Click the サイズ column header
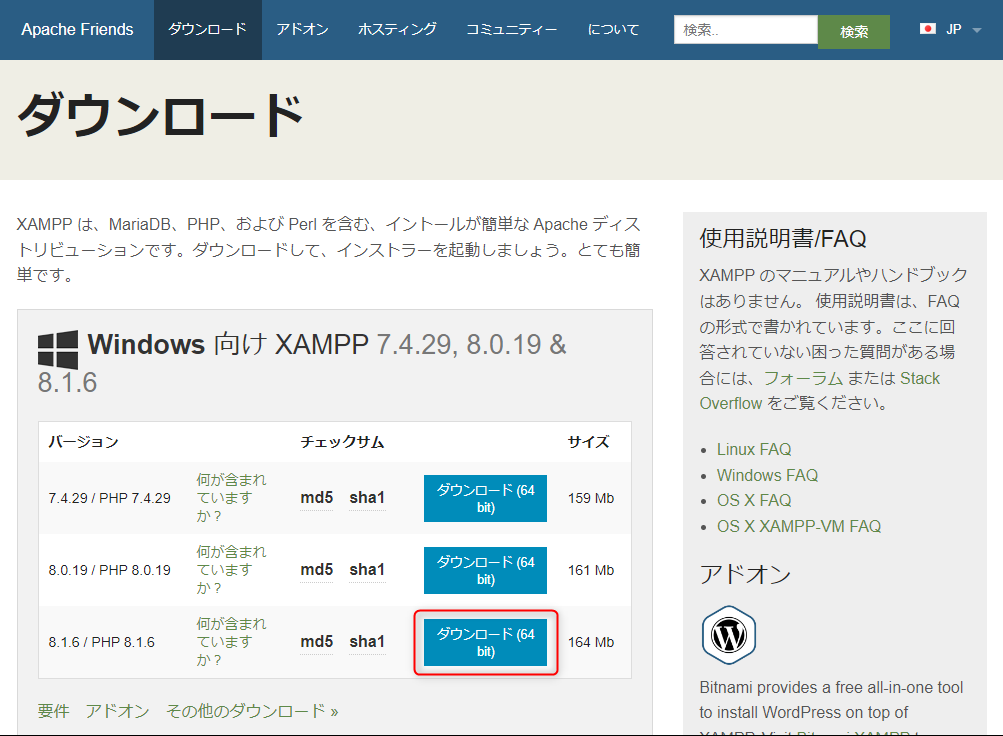 [588, 442]
